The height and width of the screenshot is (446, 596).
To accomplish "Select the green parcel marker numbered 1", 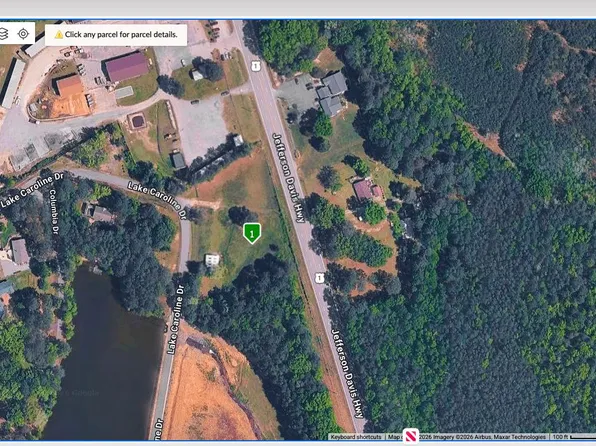I will pyautogui.click(x=252, y=233).
